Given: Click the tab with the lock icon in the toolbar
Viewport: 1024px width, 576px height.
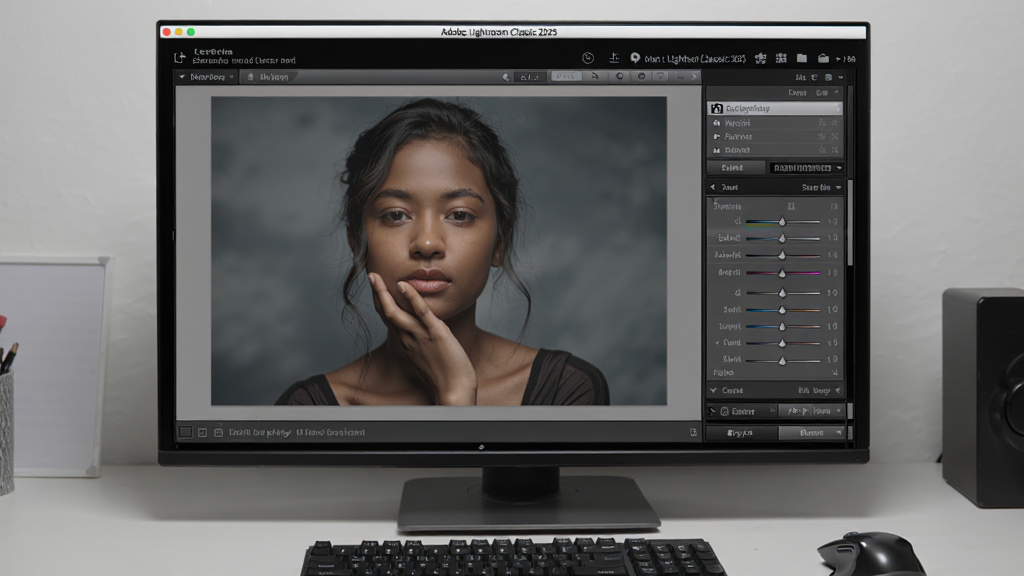Looking at the screenshot, I should click(x=268, y=77).
